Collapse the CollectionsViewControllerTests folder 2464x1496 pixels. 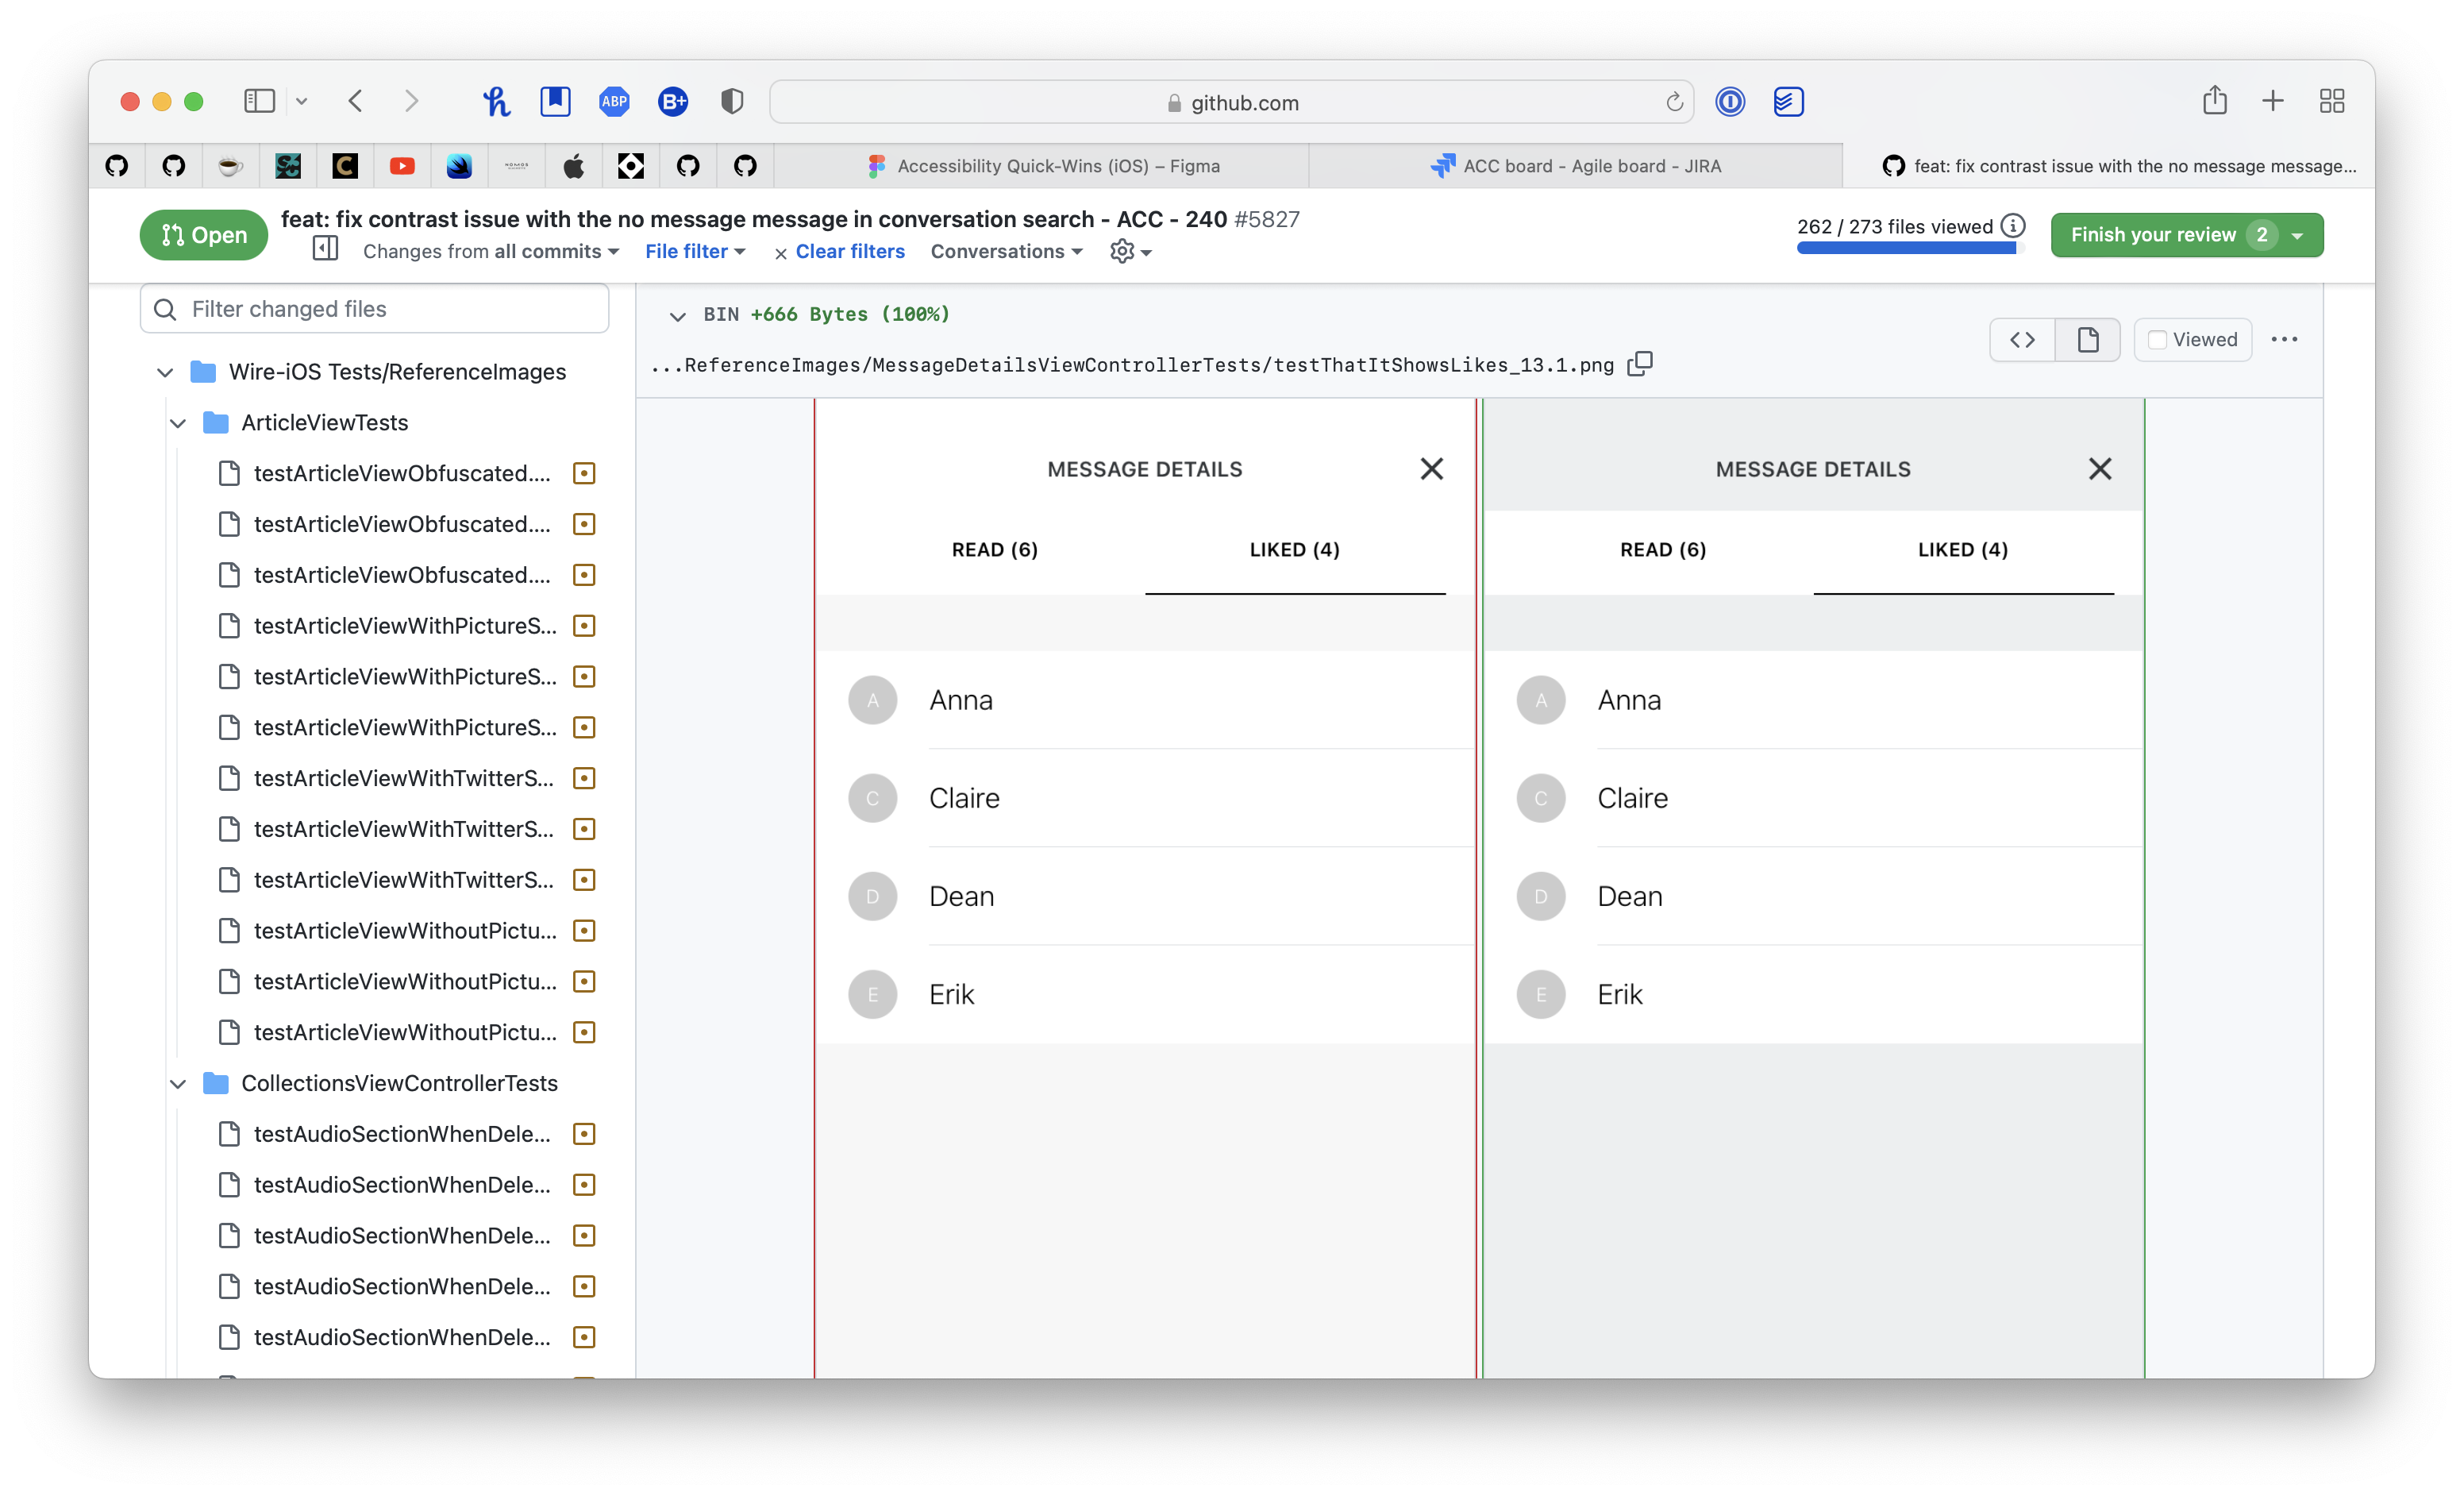[x=178, y=1083]
